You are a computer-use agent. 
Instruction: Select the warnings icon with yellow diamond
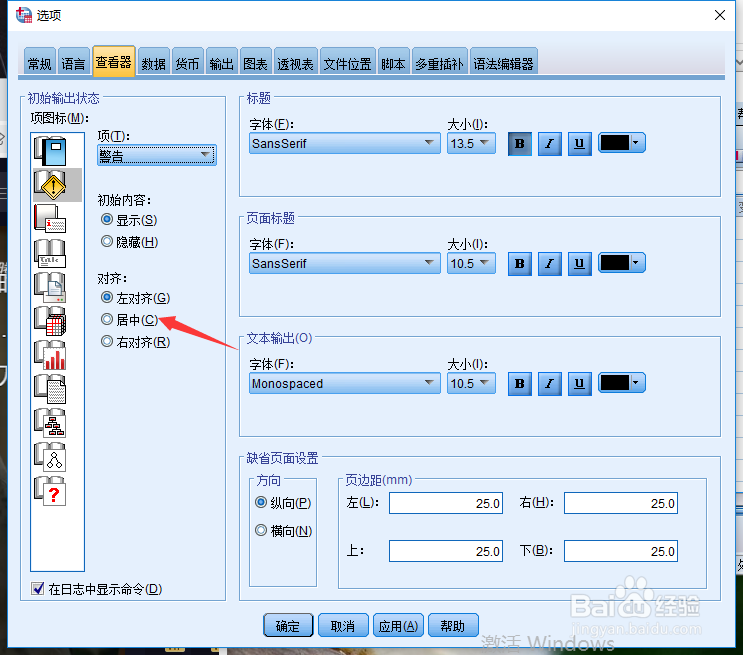(x=51, y=185)
